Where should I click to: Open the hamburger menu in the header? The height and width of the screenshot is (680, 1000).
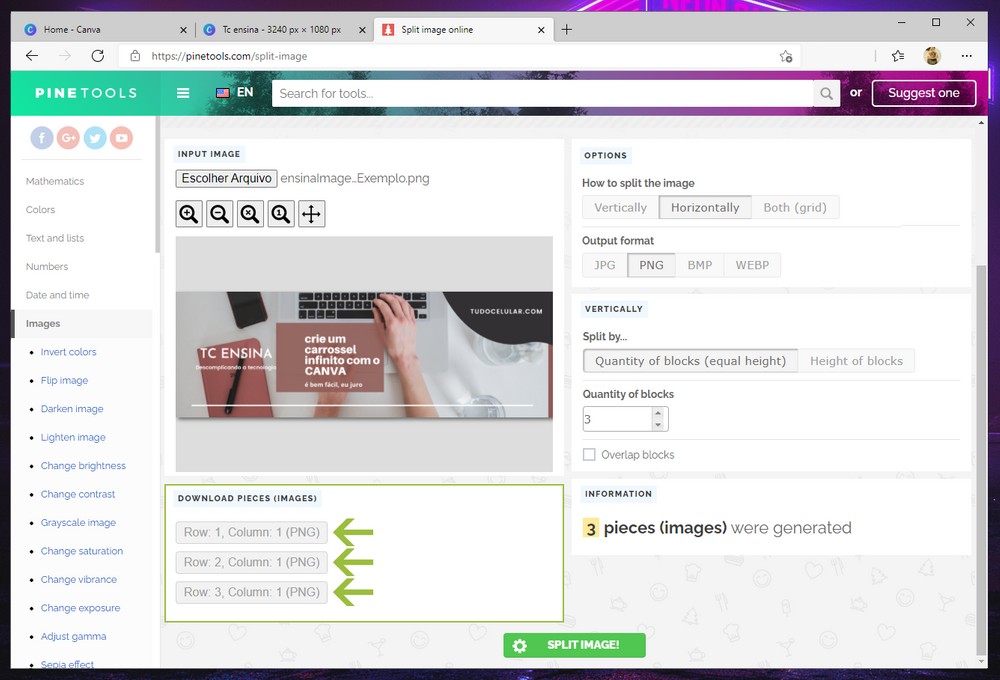183,93
